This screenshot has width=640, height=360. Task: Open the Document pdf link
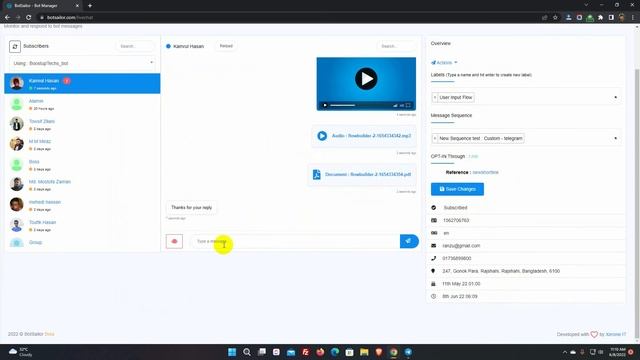coord(368,174)
